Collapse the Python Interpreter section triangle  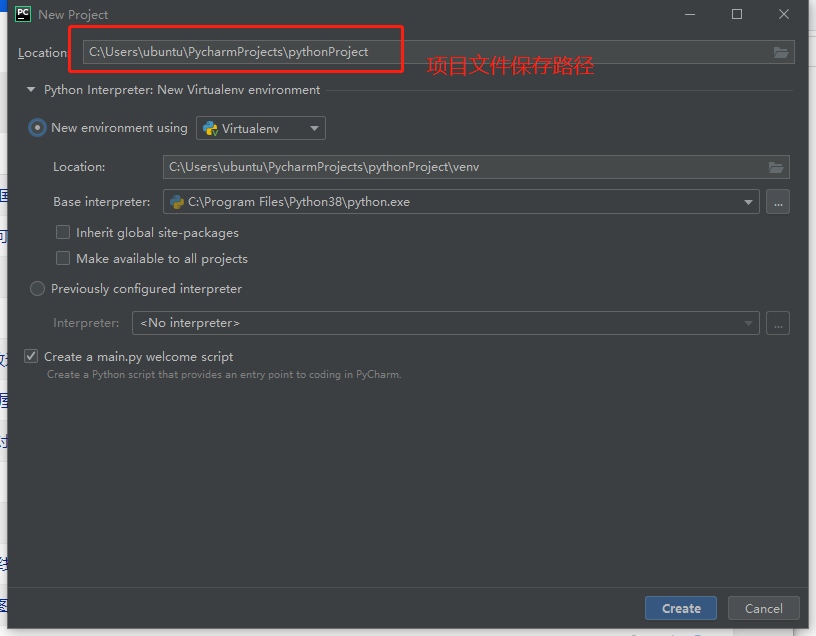point(31,90)
